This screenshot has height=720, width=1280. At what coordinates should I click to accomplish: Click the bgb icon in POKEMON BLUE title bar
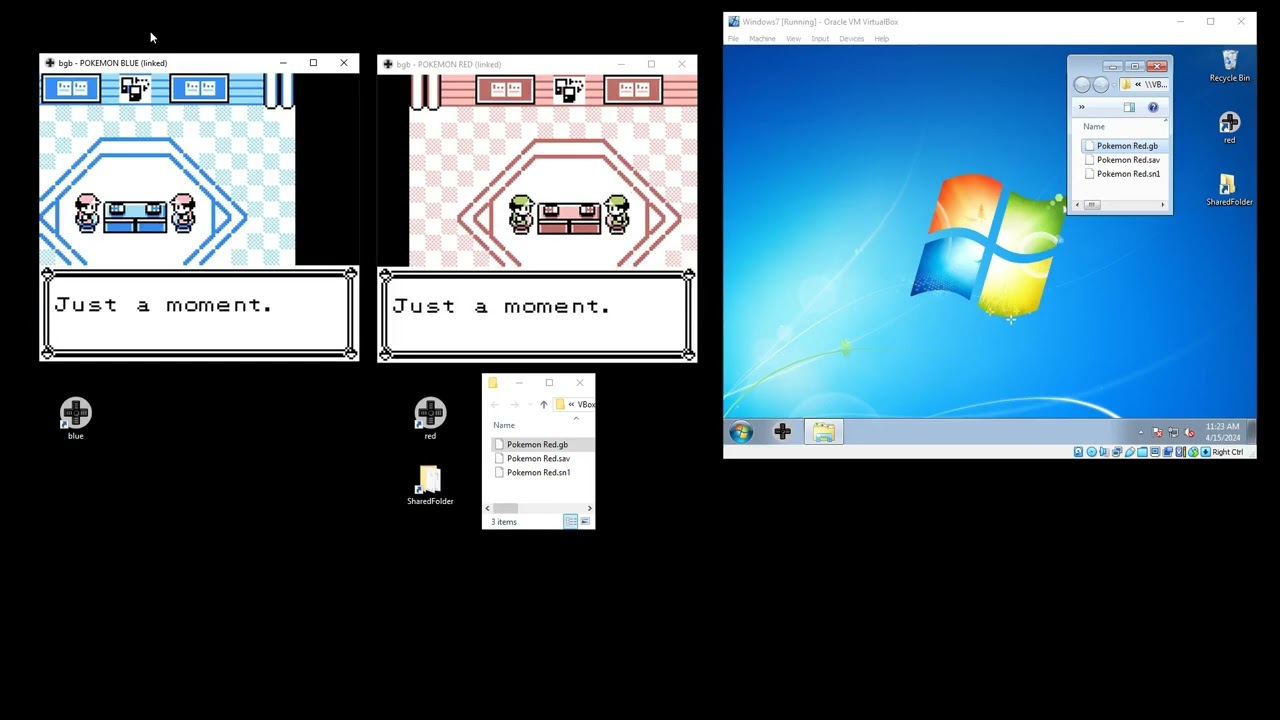[x=50, y=63]
